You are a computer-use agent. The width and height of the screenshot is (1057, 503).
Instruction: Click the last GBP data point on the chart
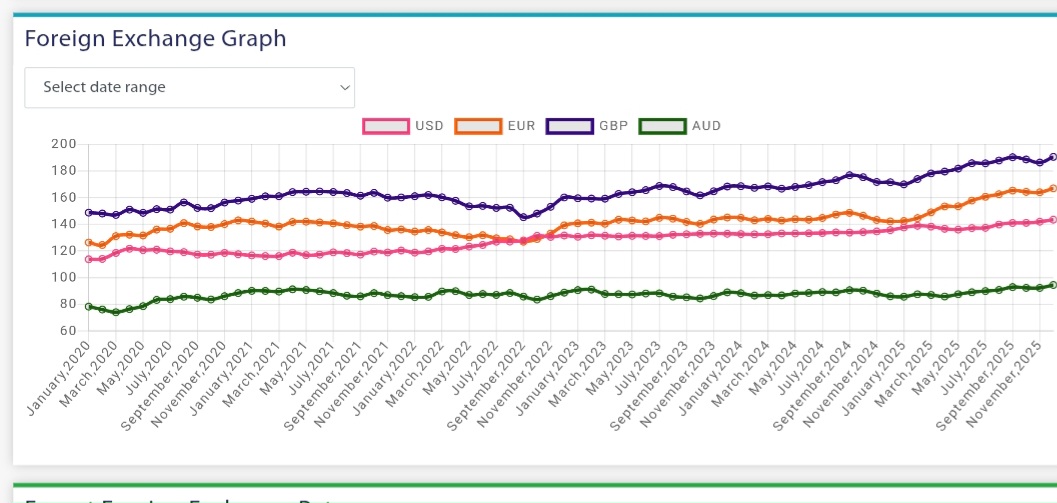pyautogui.click(x=1053, y=157)
